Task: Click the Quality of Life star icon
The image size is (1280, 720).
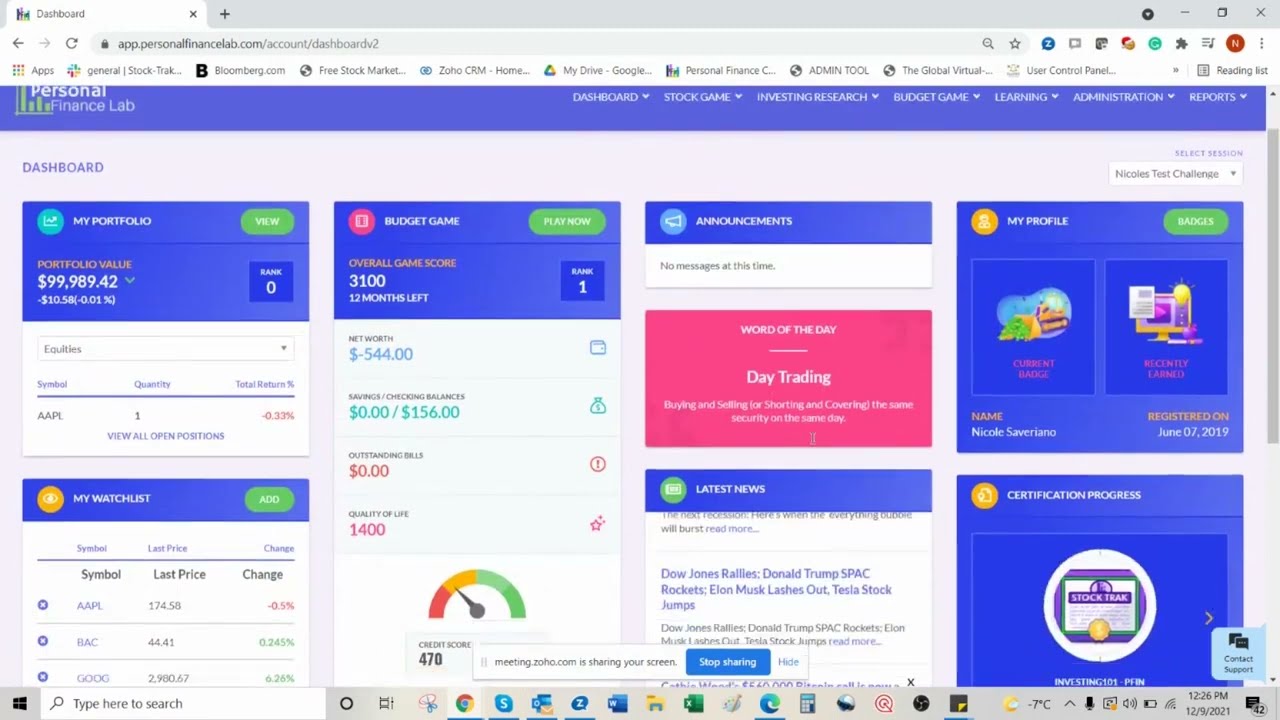Action: click(597, 523)
